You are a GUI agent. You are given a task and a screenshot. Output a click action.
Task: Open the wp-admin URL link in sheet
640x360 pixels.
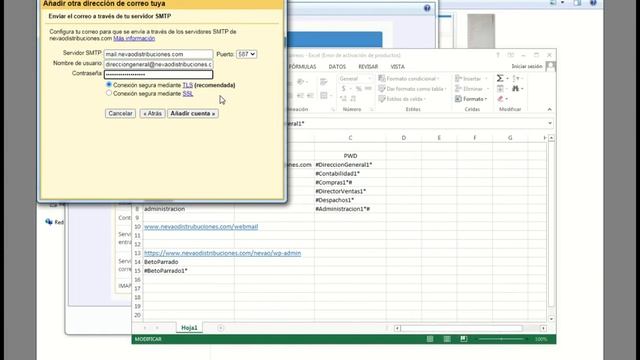tap(222, 253)
